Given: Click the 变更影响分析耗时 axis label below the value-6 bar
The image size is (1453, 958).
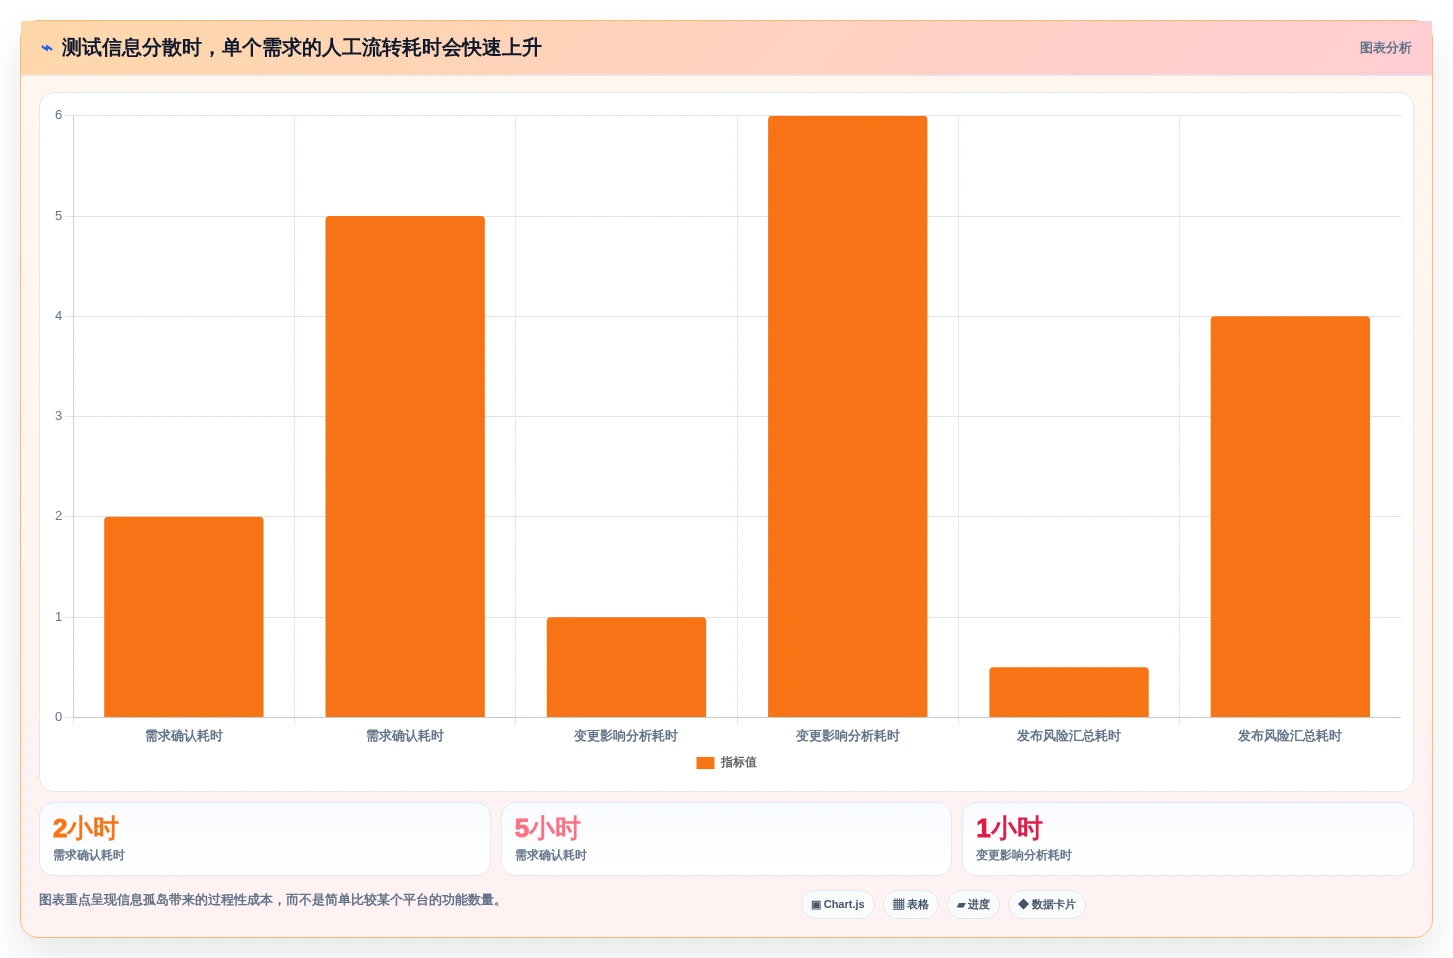Looking at the screenshot, I should click(x=848, y=736).
